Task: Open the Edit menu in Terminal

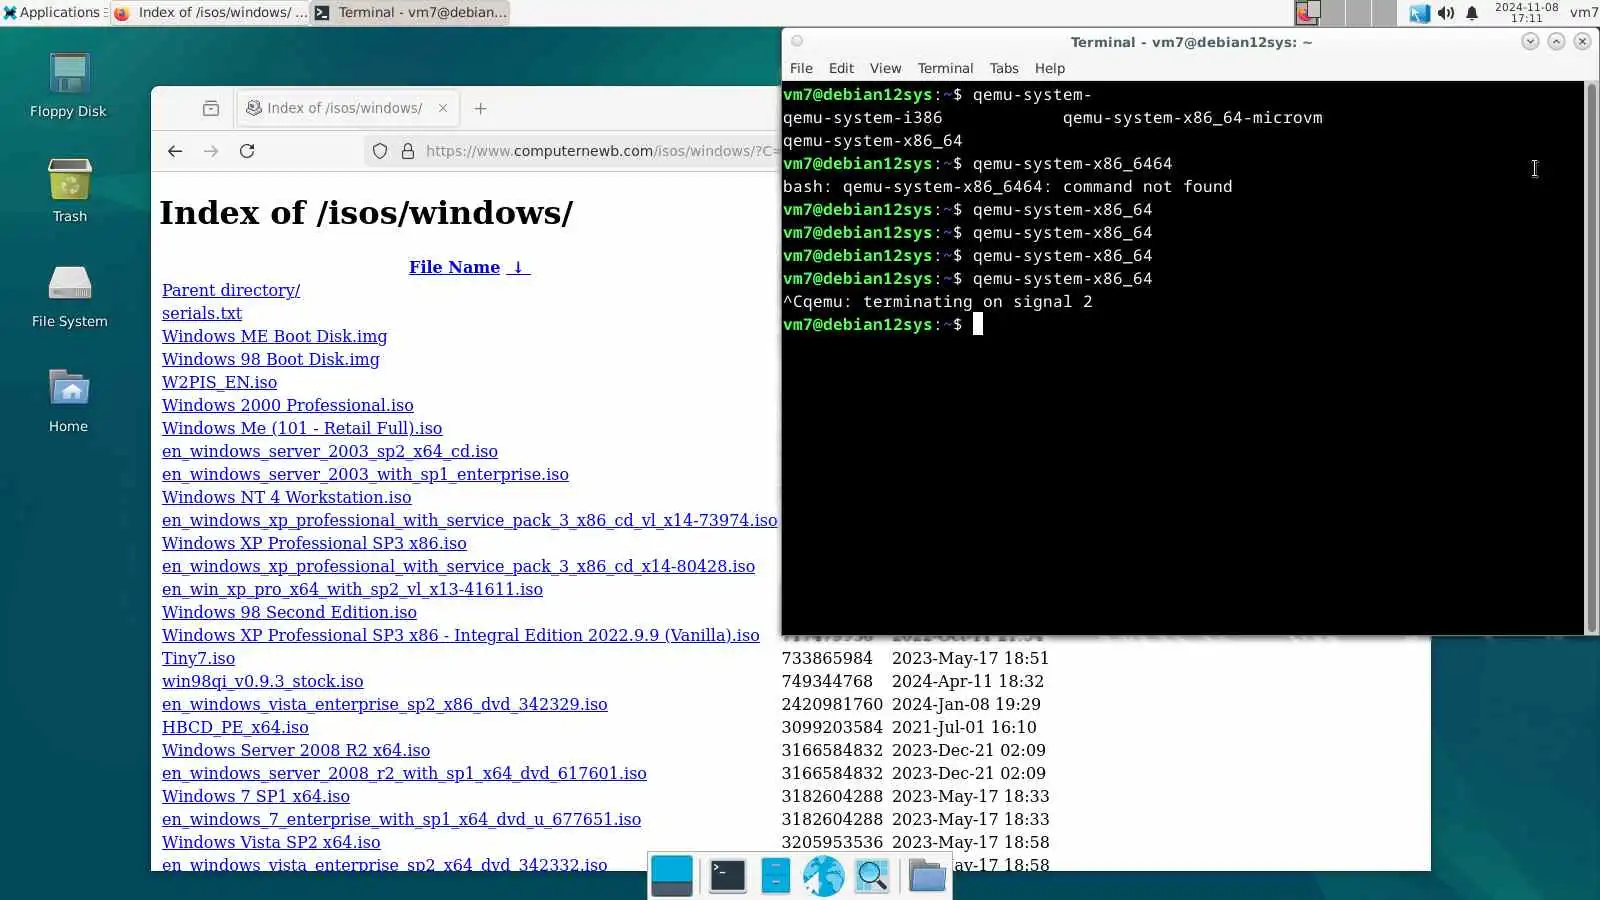Action: pyautogui.click(x=841, y=68)
